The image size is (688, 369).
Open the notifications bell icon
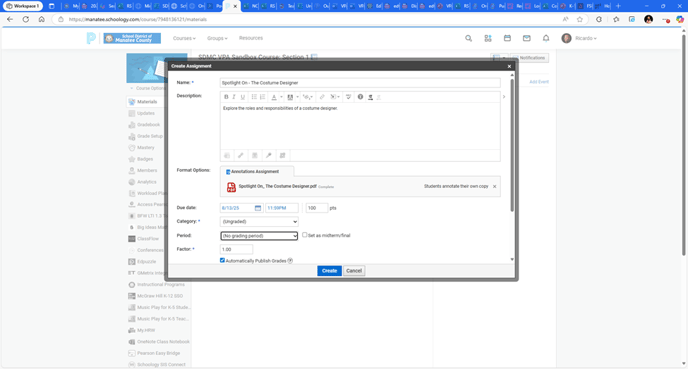coord(546,38)
